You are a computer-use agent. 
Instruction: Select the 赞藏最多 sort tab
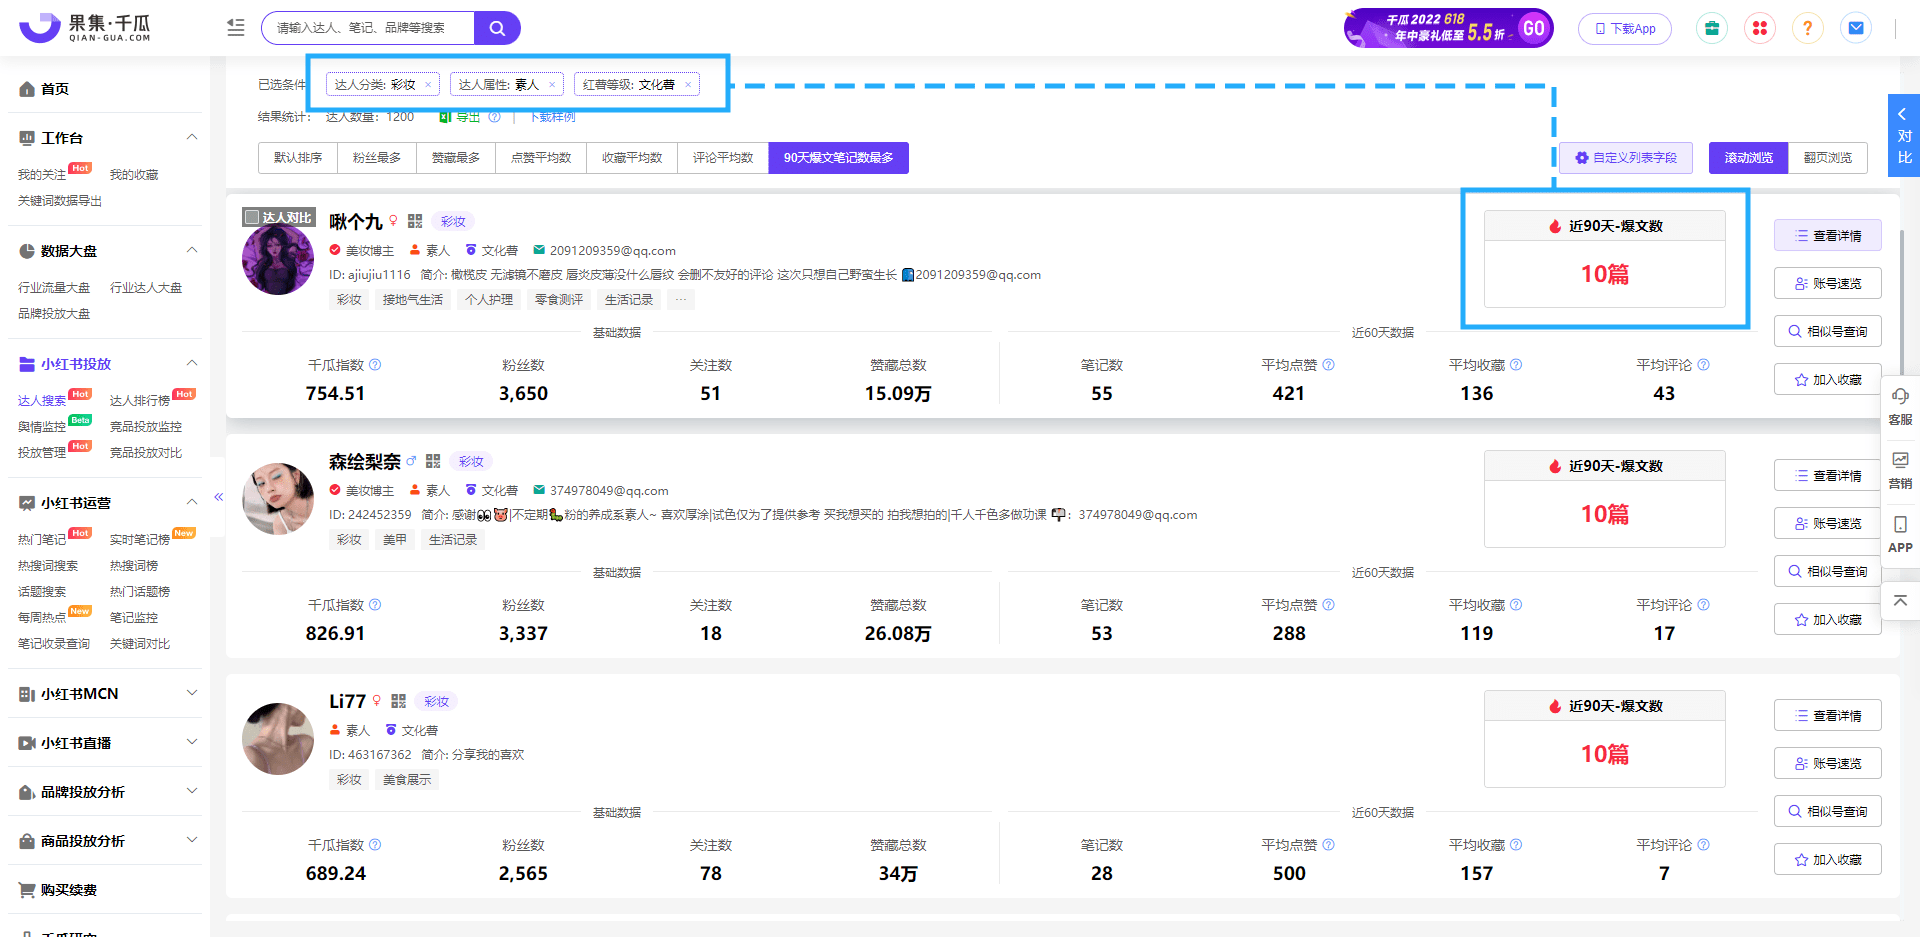coord(456,158)
